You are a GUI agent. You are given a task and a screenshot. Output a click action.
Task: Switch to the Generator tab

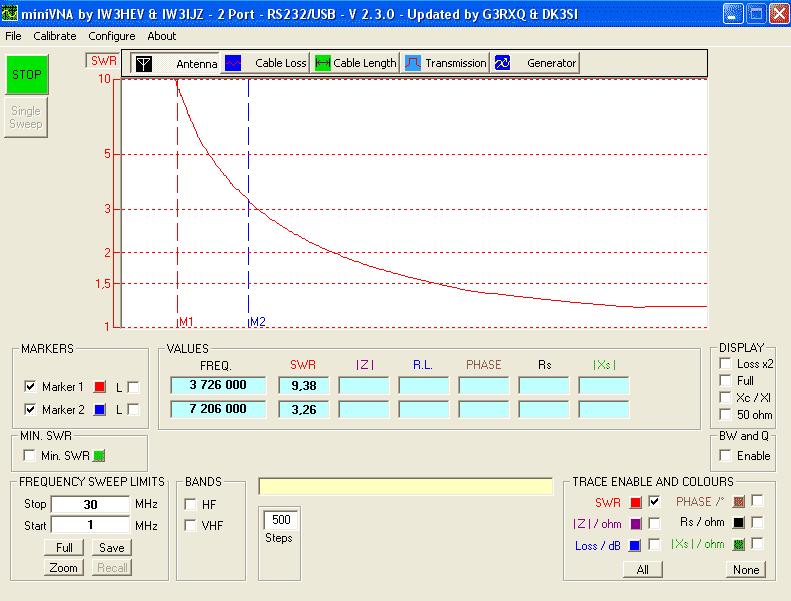[x=535, y=63]
